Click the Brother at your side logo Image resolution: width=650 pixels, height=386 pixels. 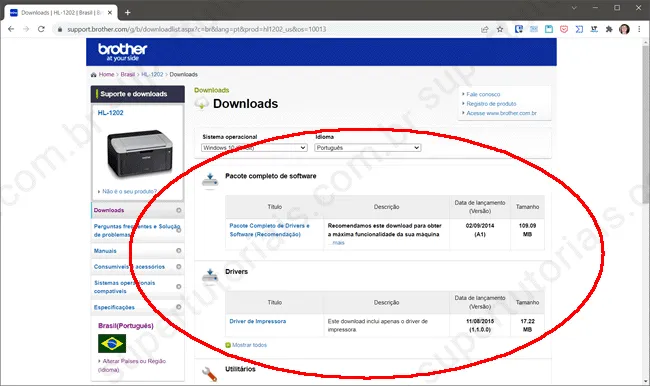122,52
